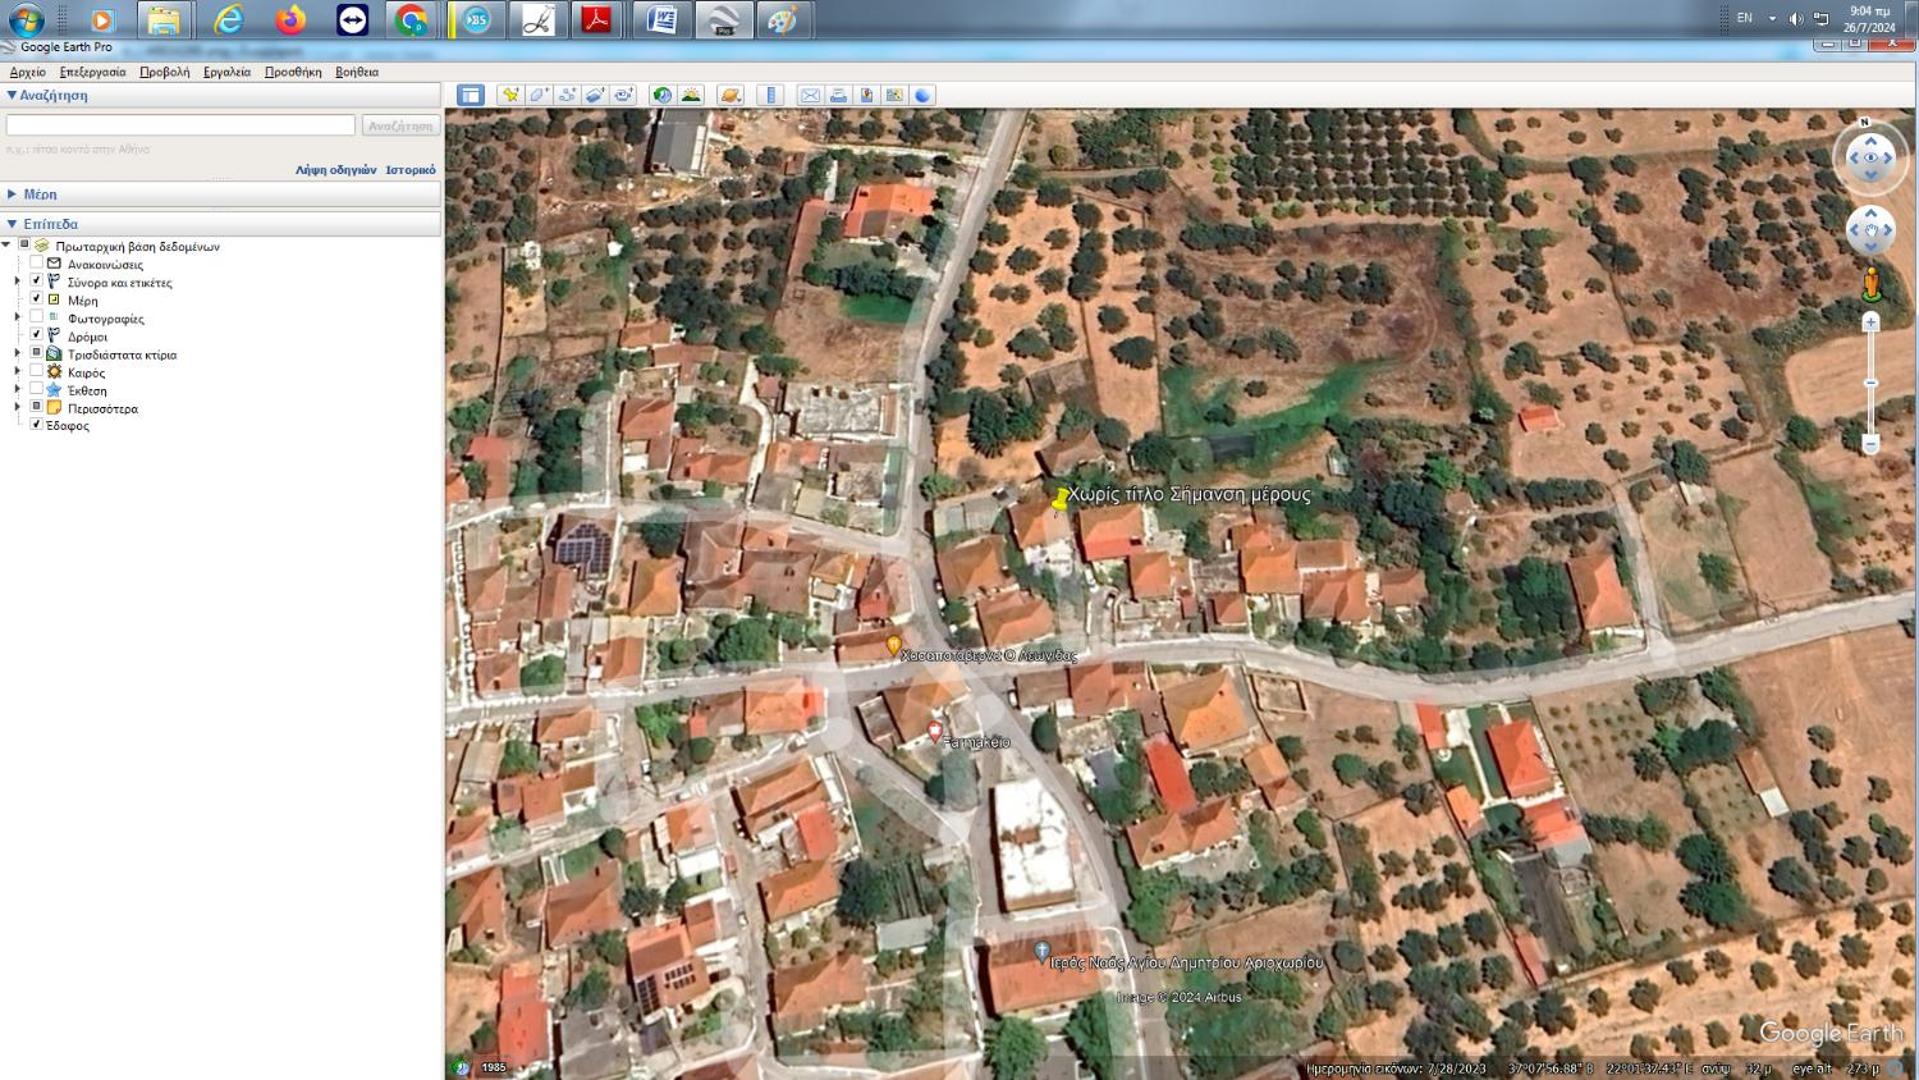The image size is (1919, 1080).
Task: Select the Ruler tool
Action: [x=770, y=95]
